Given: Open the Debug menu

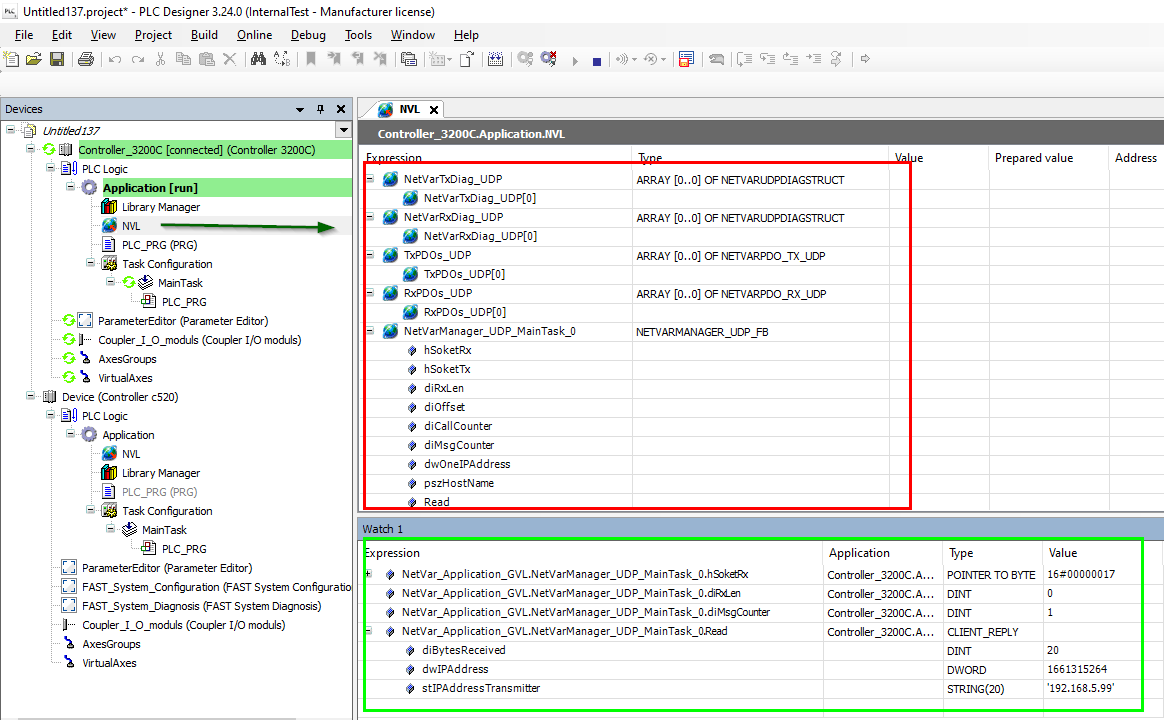Looking at the screenshot, I should pos(308,35).
